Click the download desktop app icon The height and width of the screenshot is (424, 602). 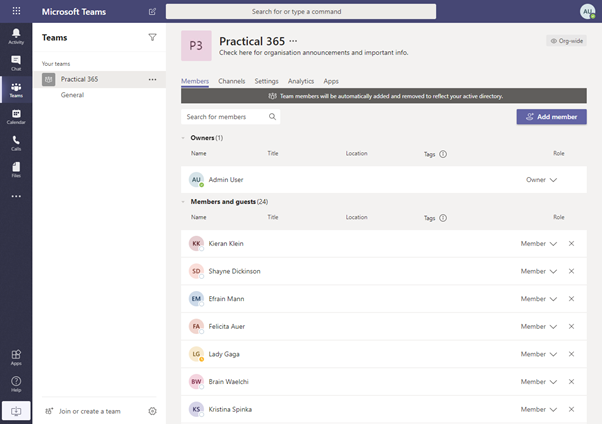click(x=16, y=411)
